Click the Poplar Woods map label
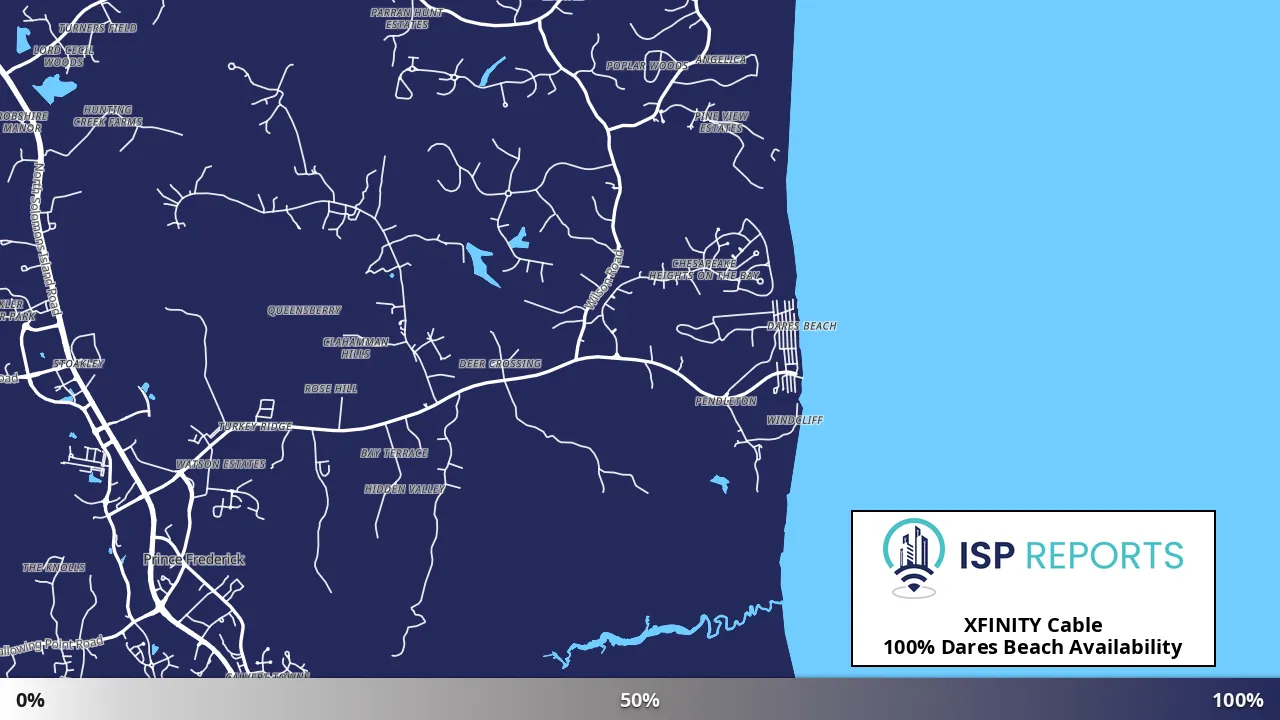 647,66
